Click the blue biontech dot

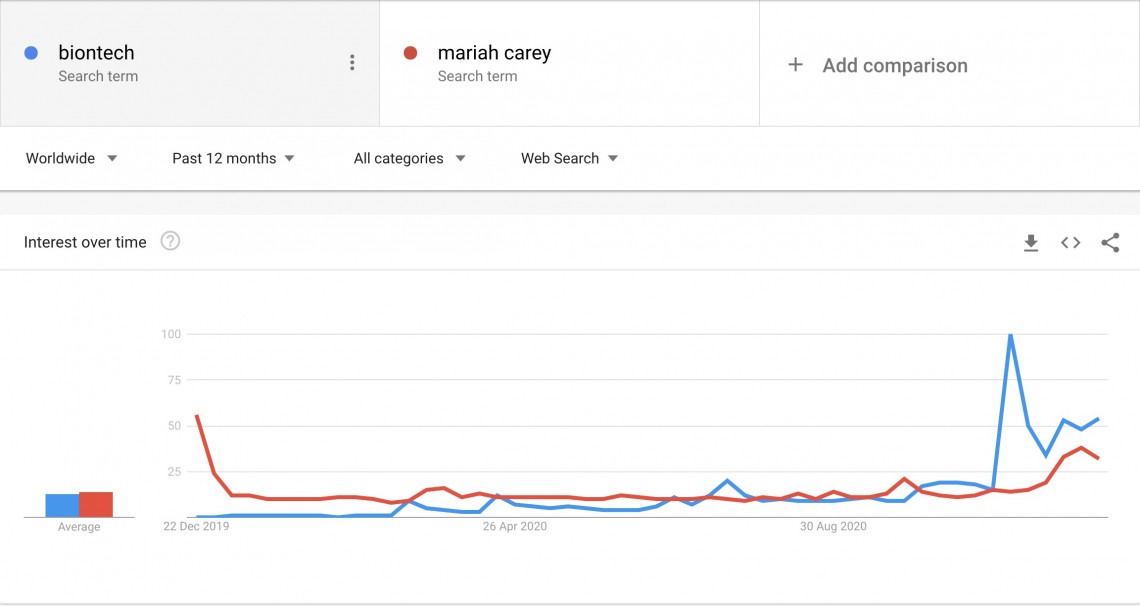tap(31, 52)
